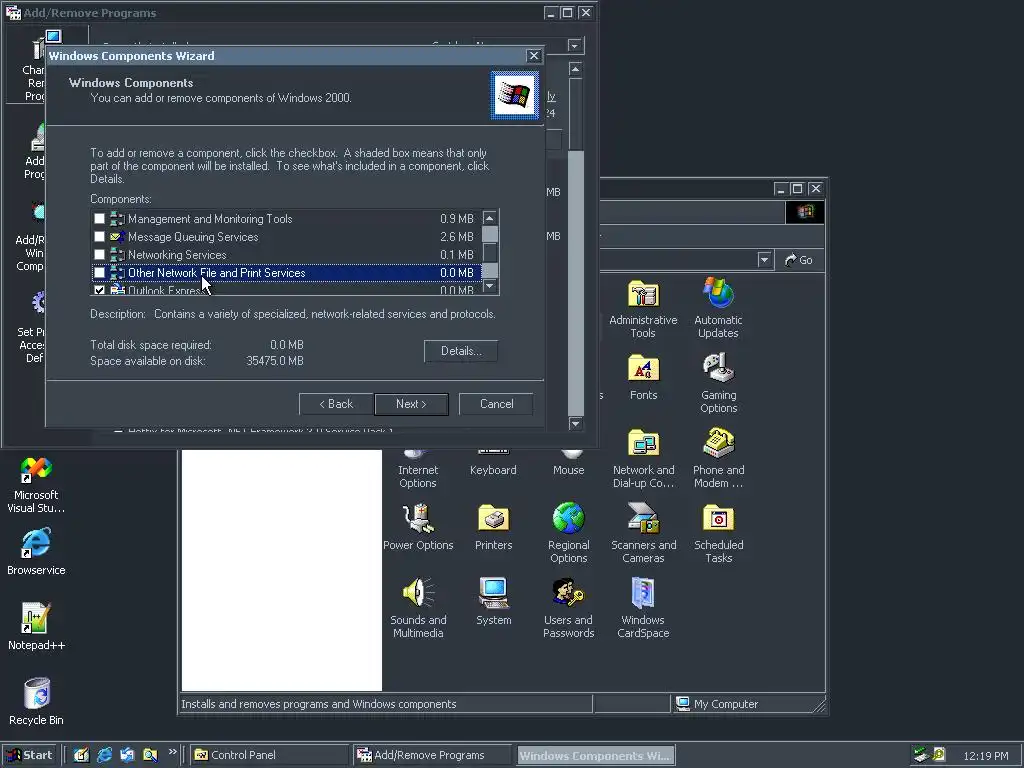
Task: Select the Notepad++ desktop shortcut
Action: 36,627
